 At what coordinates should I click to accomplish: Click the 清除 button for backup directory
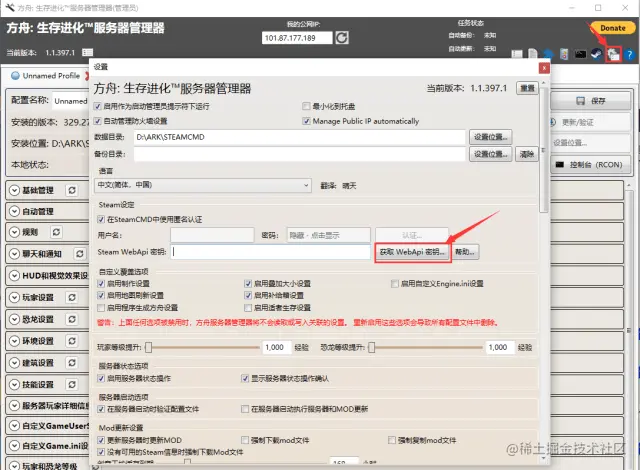[527, 154]
